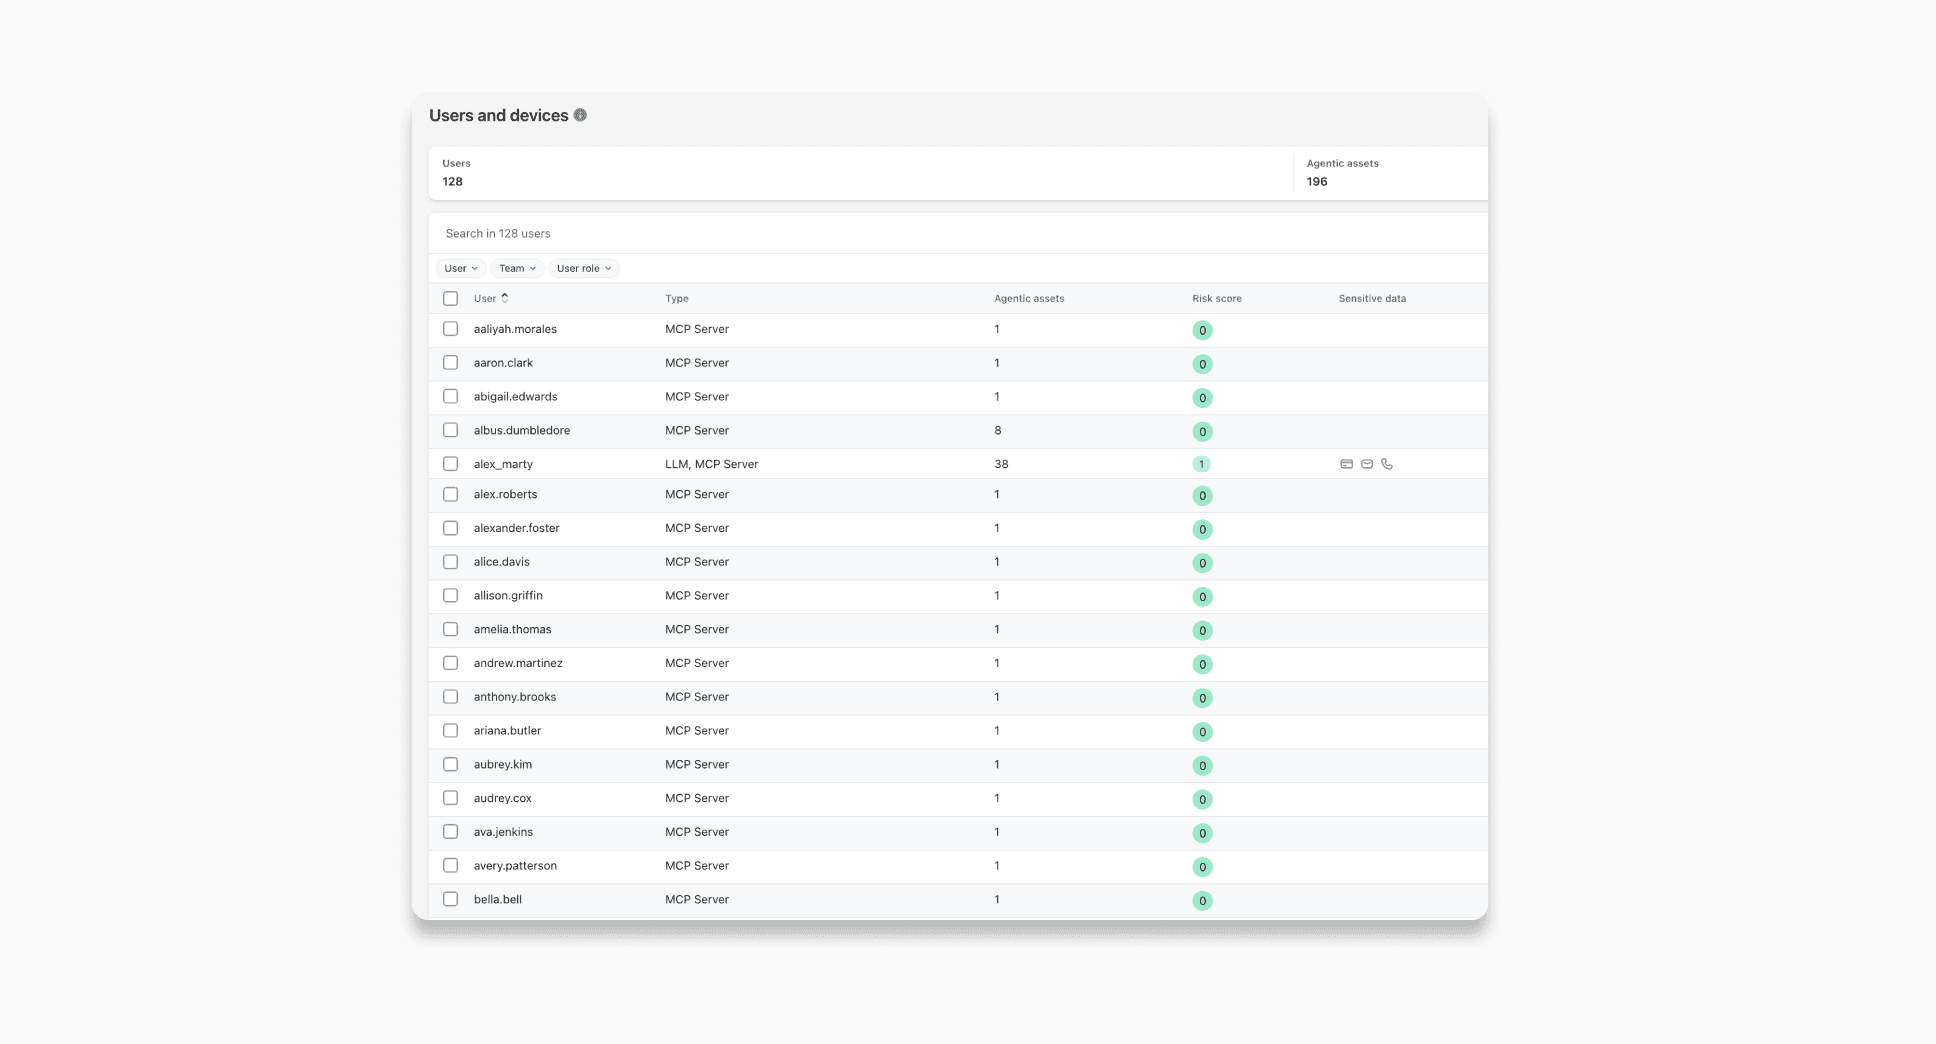The height and width of the screenshot is (1044, 1936).
Task: Tick the albus.dumbledore checkbox
Action: [451, 430]
